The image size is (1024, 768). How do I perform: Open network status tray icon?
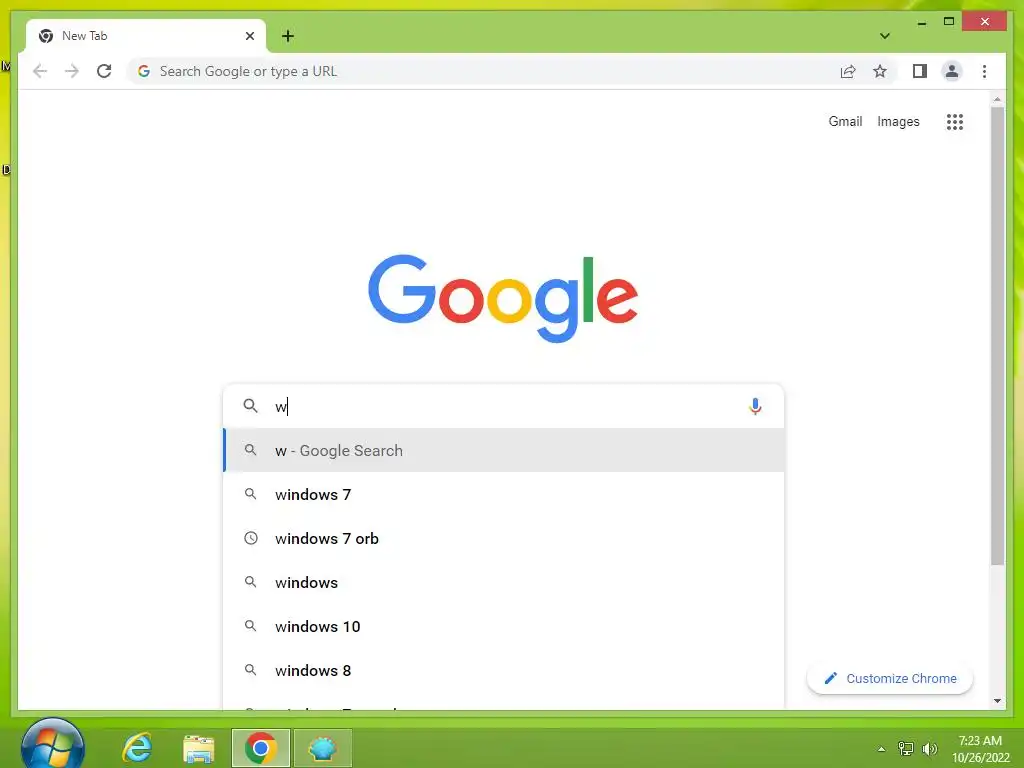pyautogui.click(x=905, y=748)
